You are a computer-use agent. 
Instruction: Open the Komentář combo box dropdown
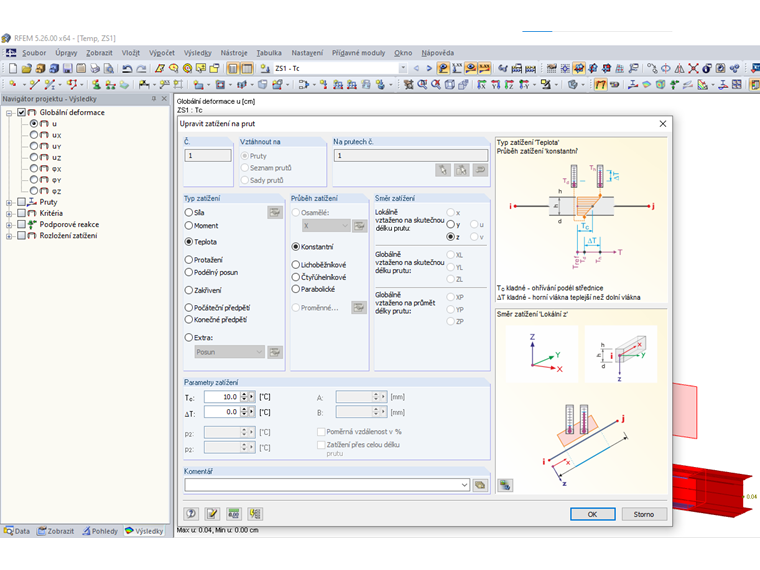click(464, 485)
